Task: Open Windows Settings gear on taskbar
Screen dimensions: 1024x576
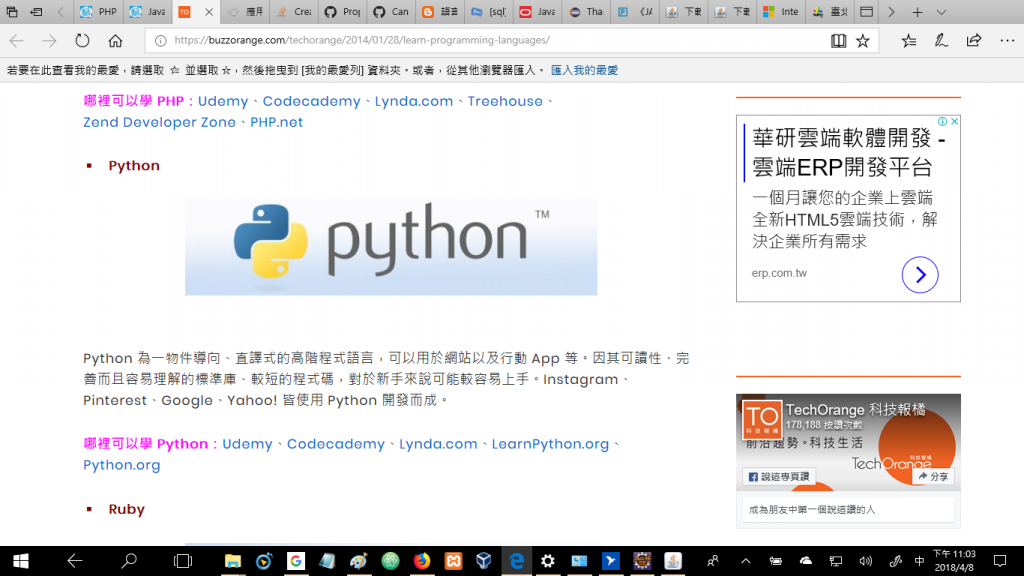Action: pyautogui.click(x=547, y=561)
